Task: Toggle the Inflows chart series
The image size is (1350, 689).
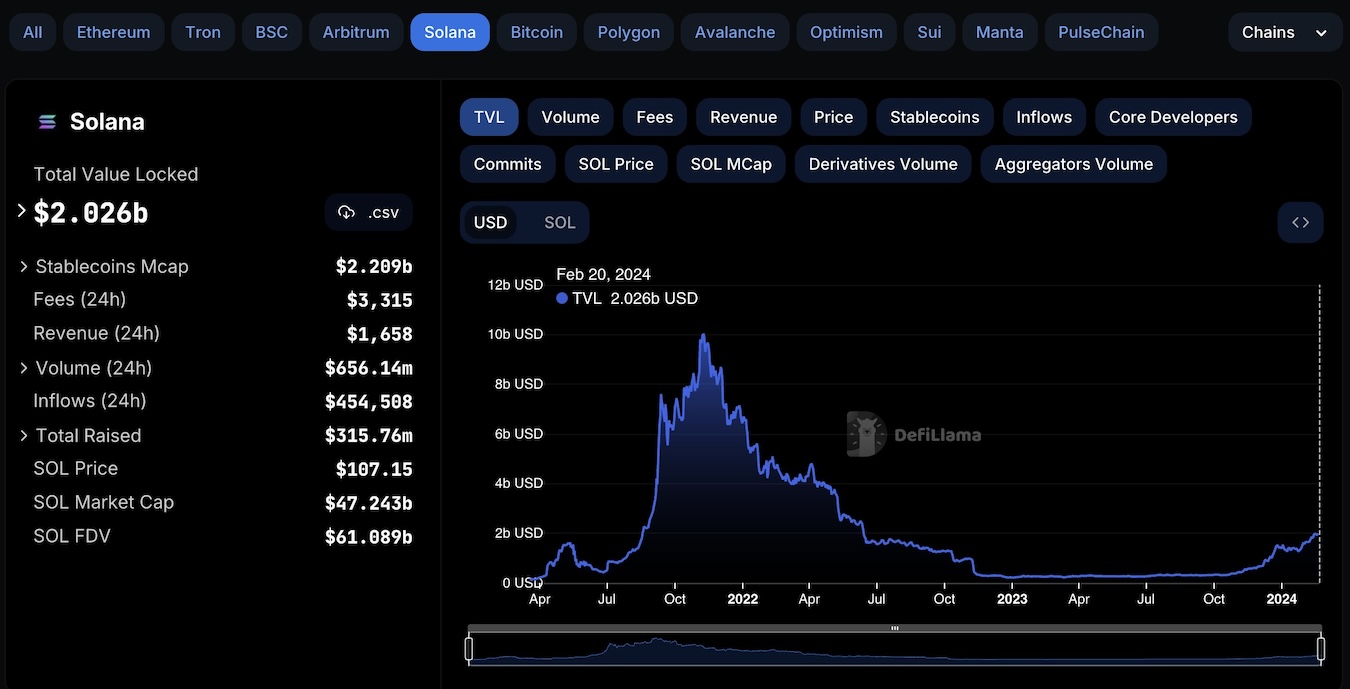Action: point(1044,117)
